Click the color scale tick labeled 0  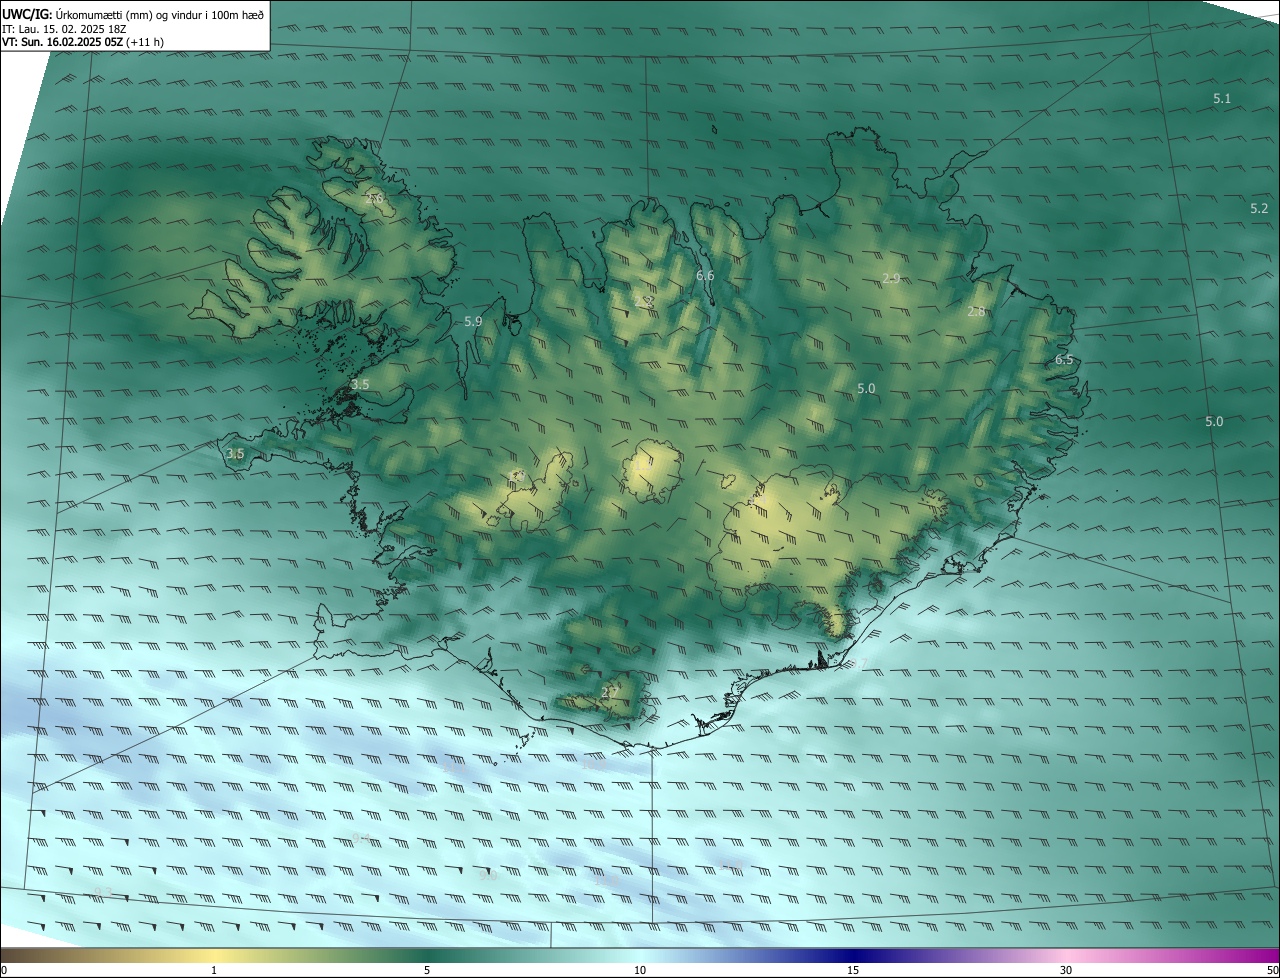tap(4, 970)
